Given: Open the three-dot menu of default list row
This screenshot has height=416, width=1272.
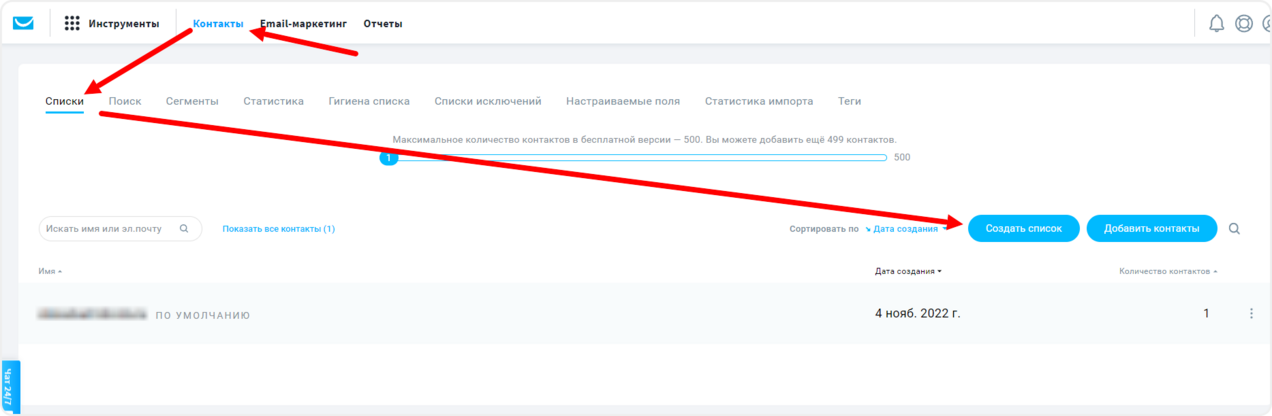Looking at the screenshot, I should click(1251, 314).
